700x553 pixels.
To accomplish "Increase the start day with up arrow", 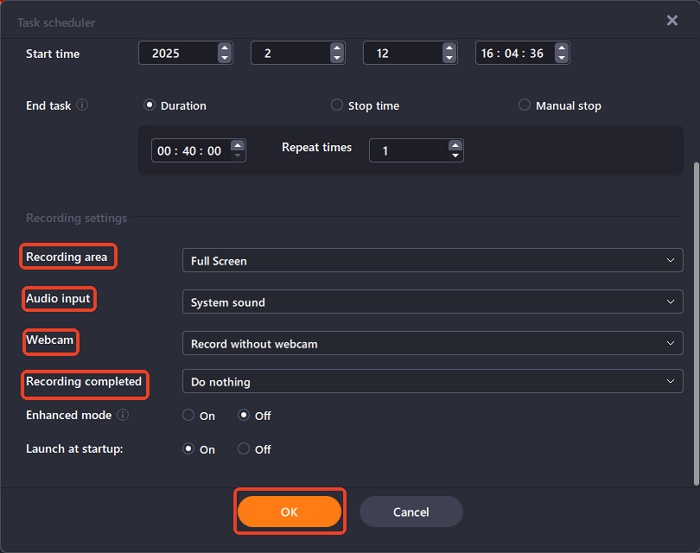I will [449, 48].
